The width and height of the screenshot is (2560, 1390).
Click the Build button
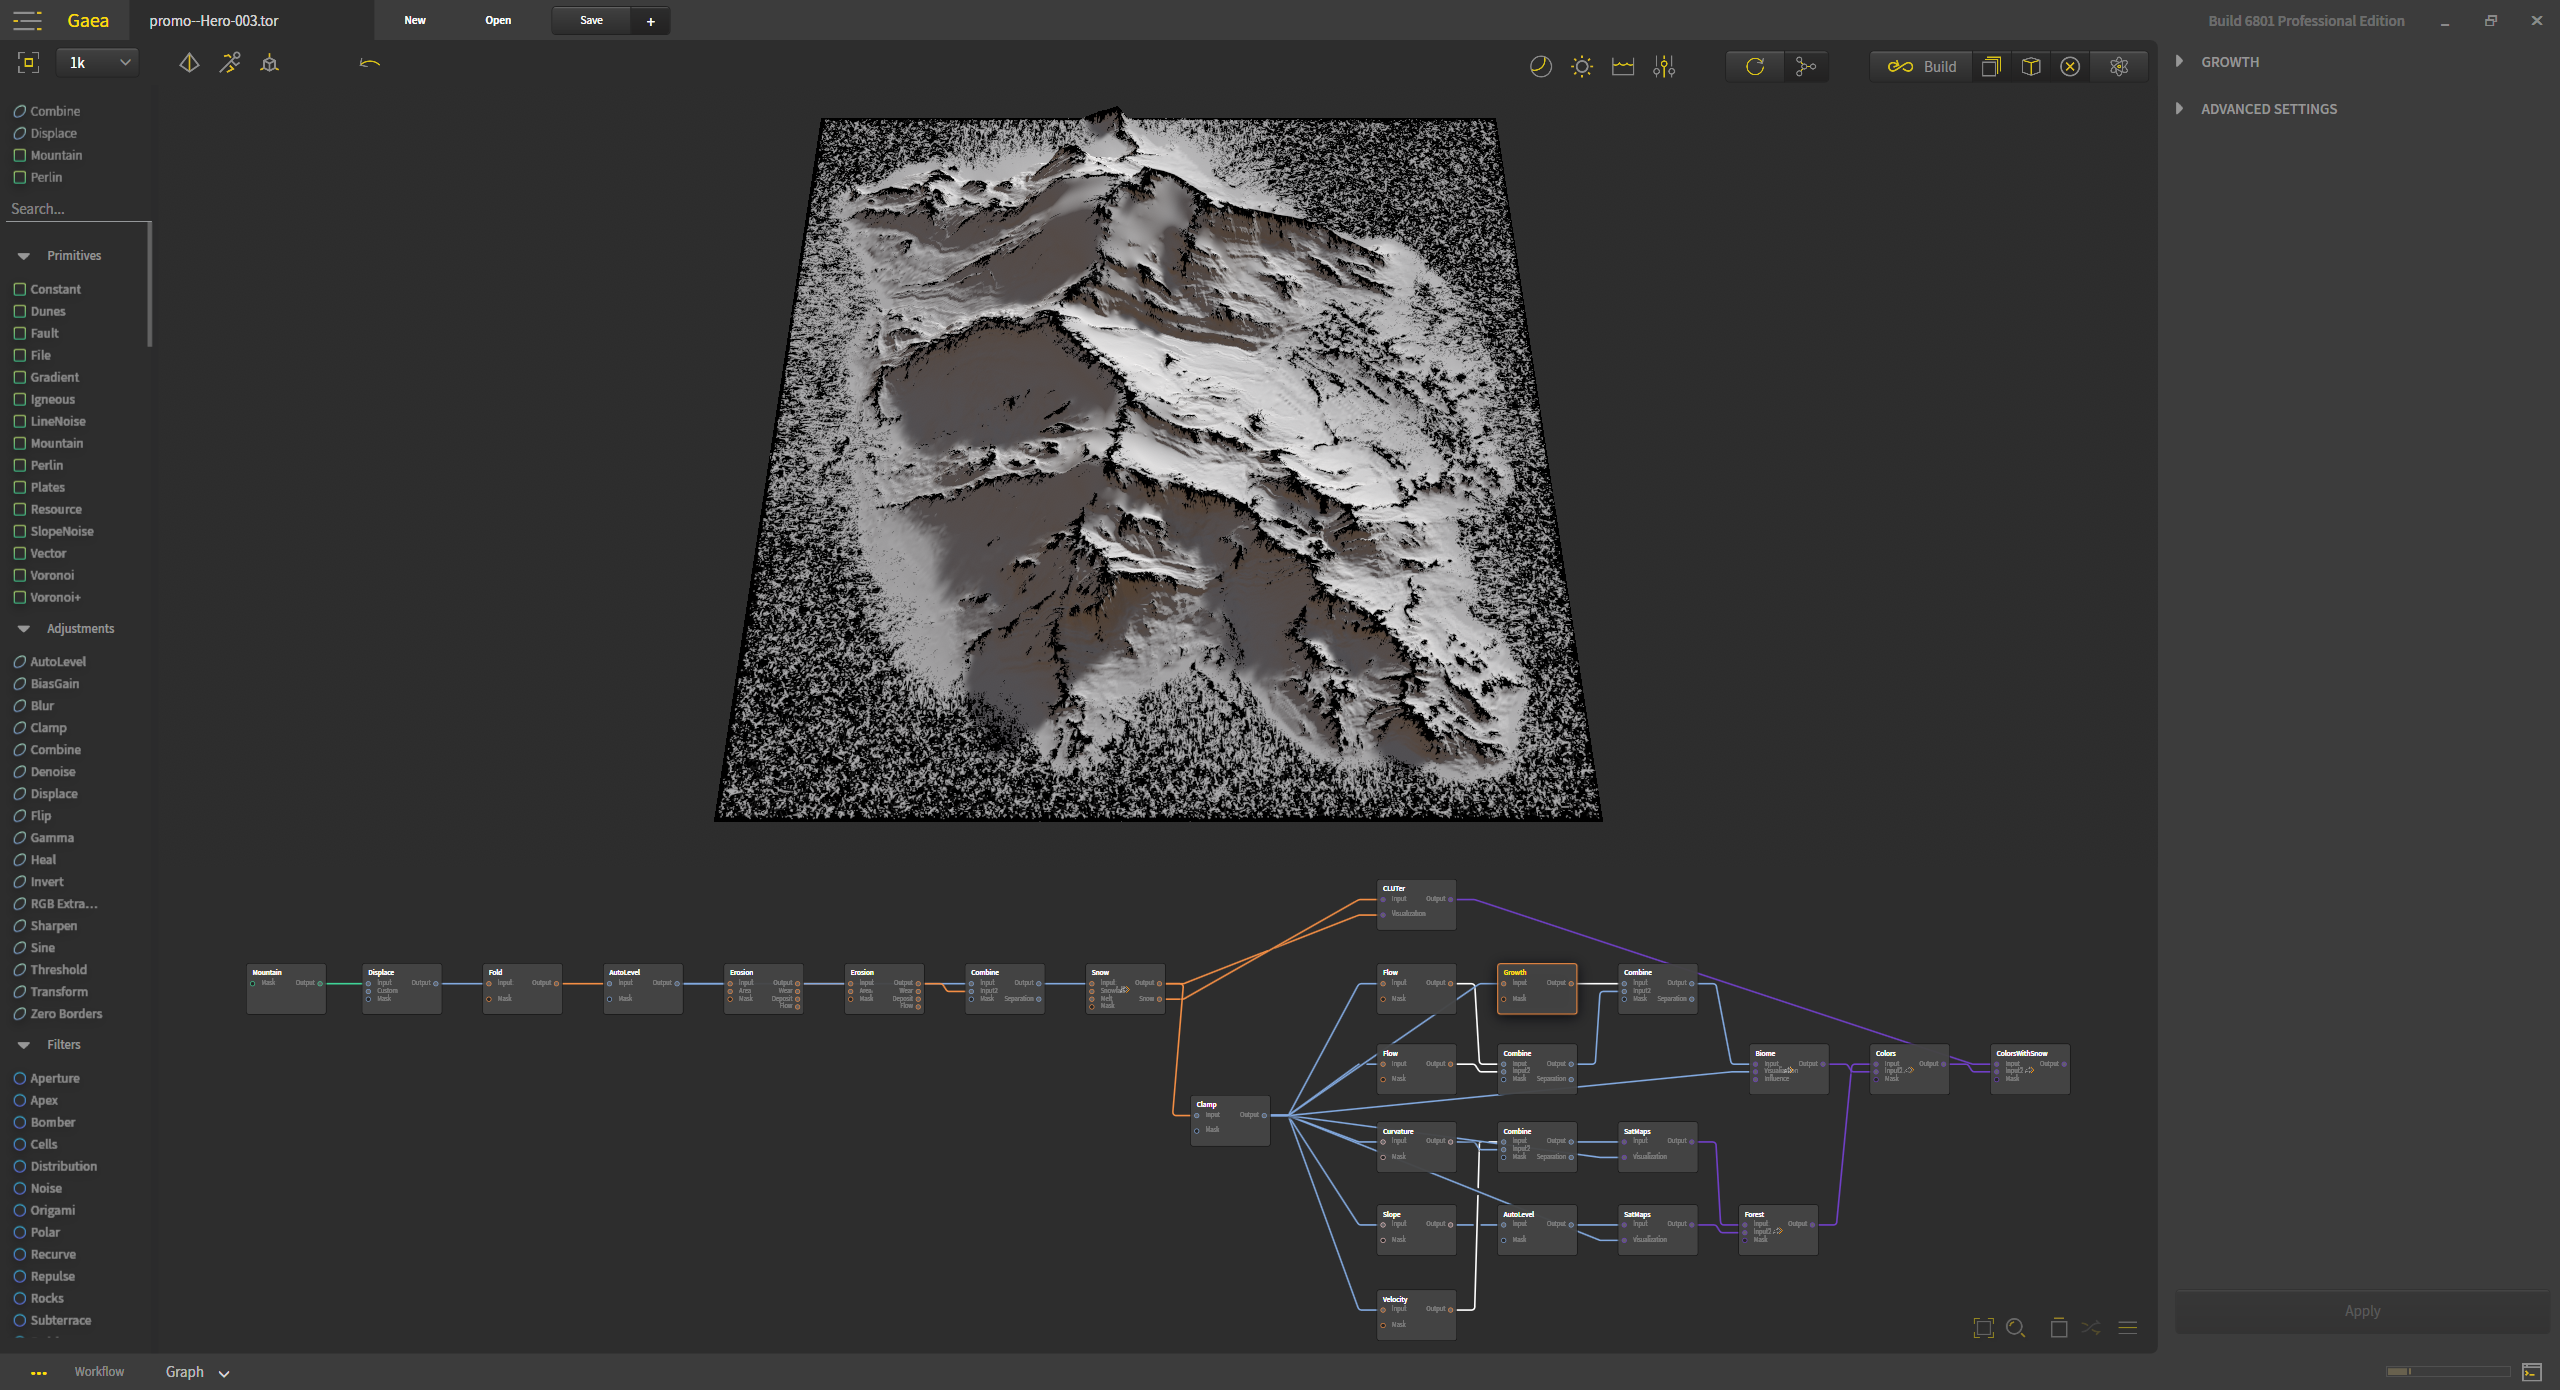pos(1922,67)
